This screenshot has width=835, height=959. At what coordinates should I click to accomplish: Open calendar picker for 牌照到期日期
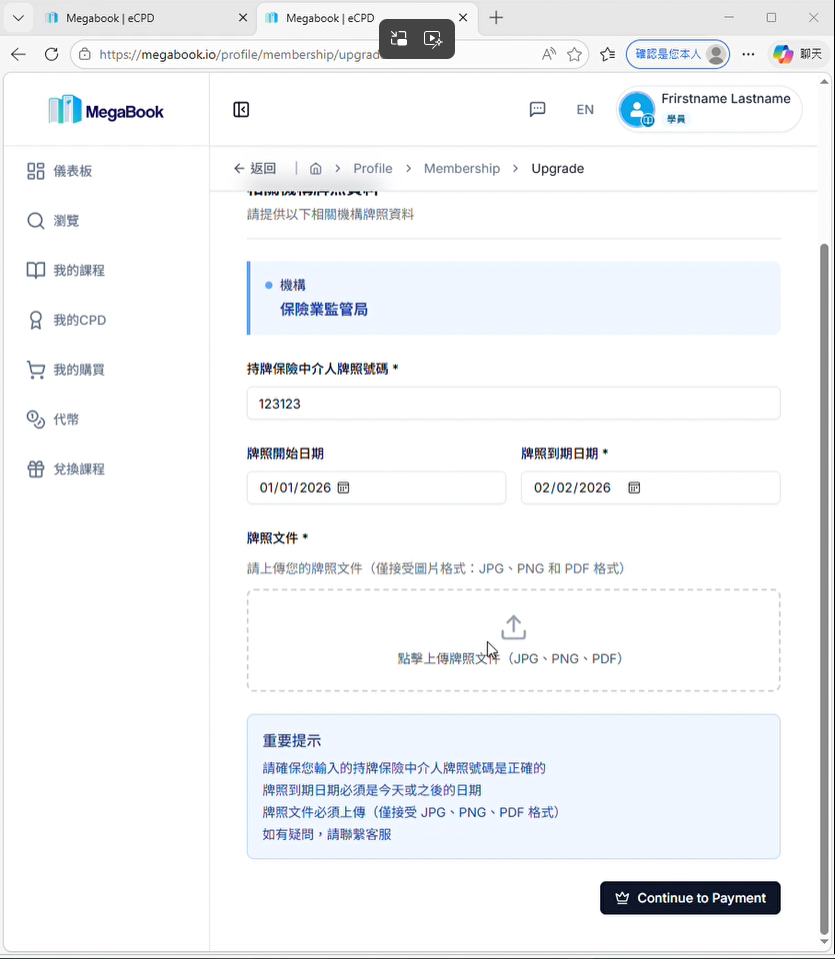634,487
